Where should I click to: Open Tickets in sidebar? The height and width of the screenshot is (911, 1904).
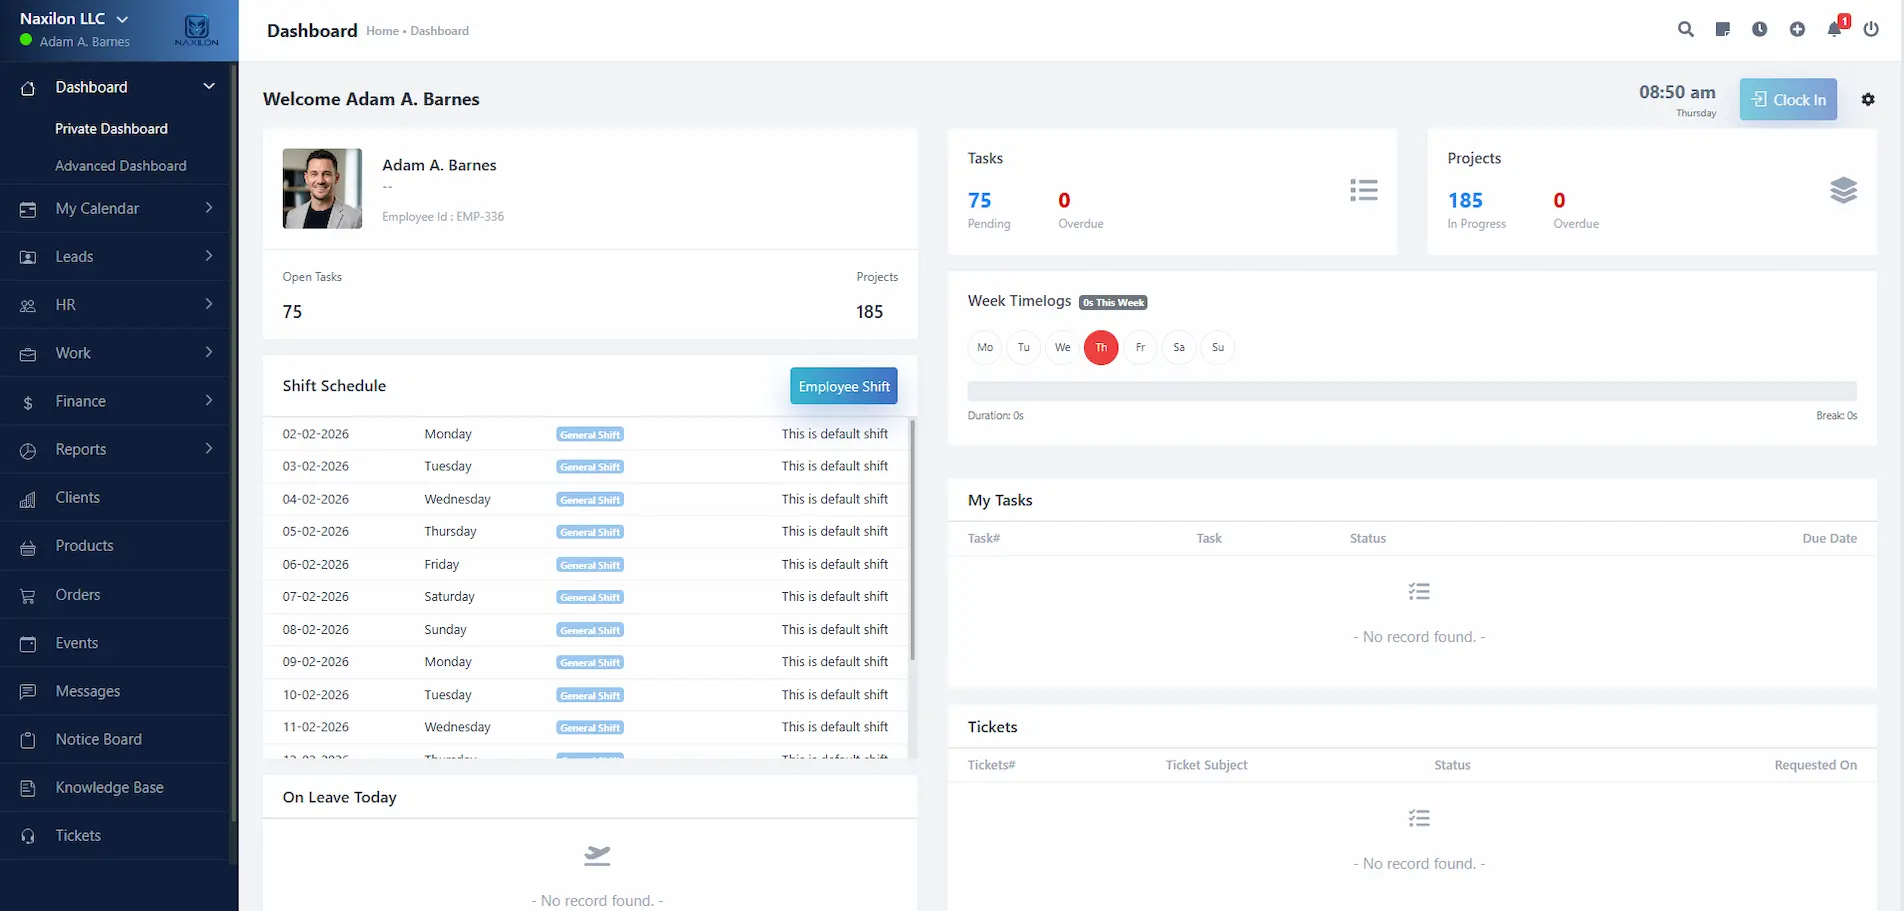(78, 836)
